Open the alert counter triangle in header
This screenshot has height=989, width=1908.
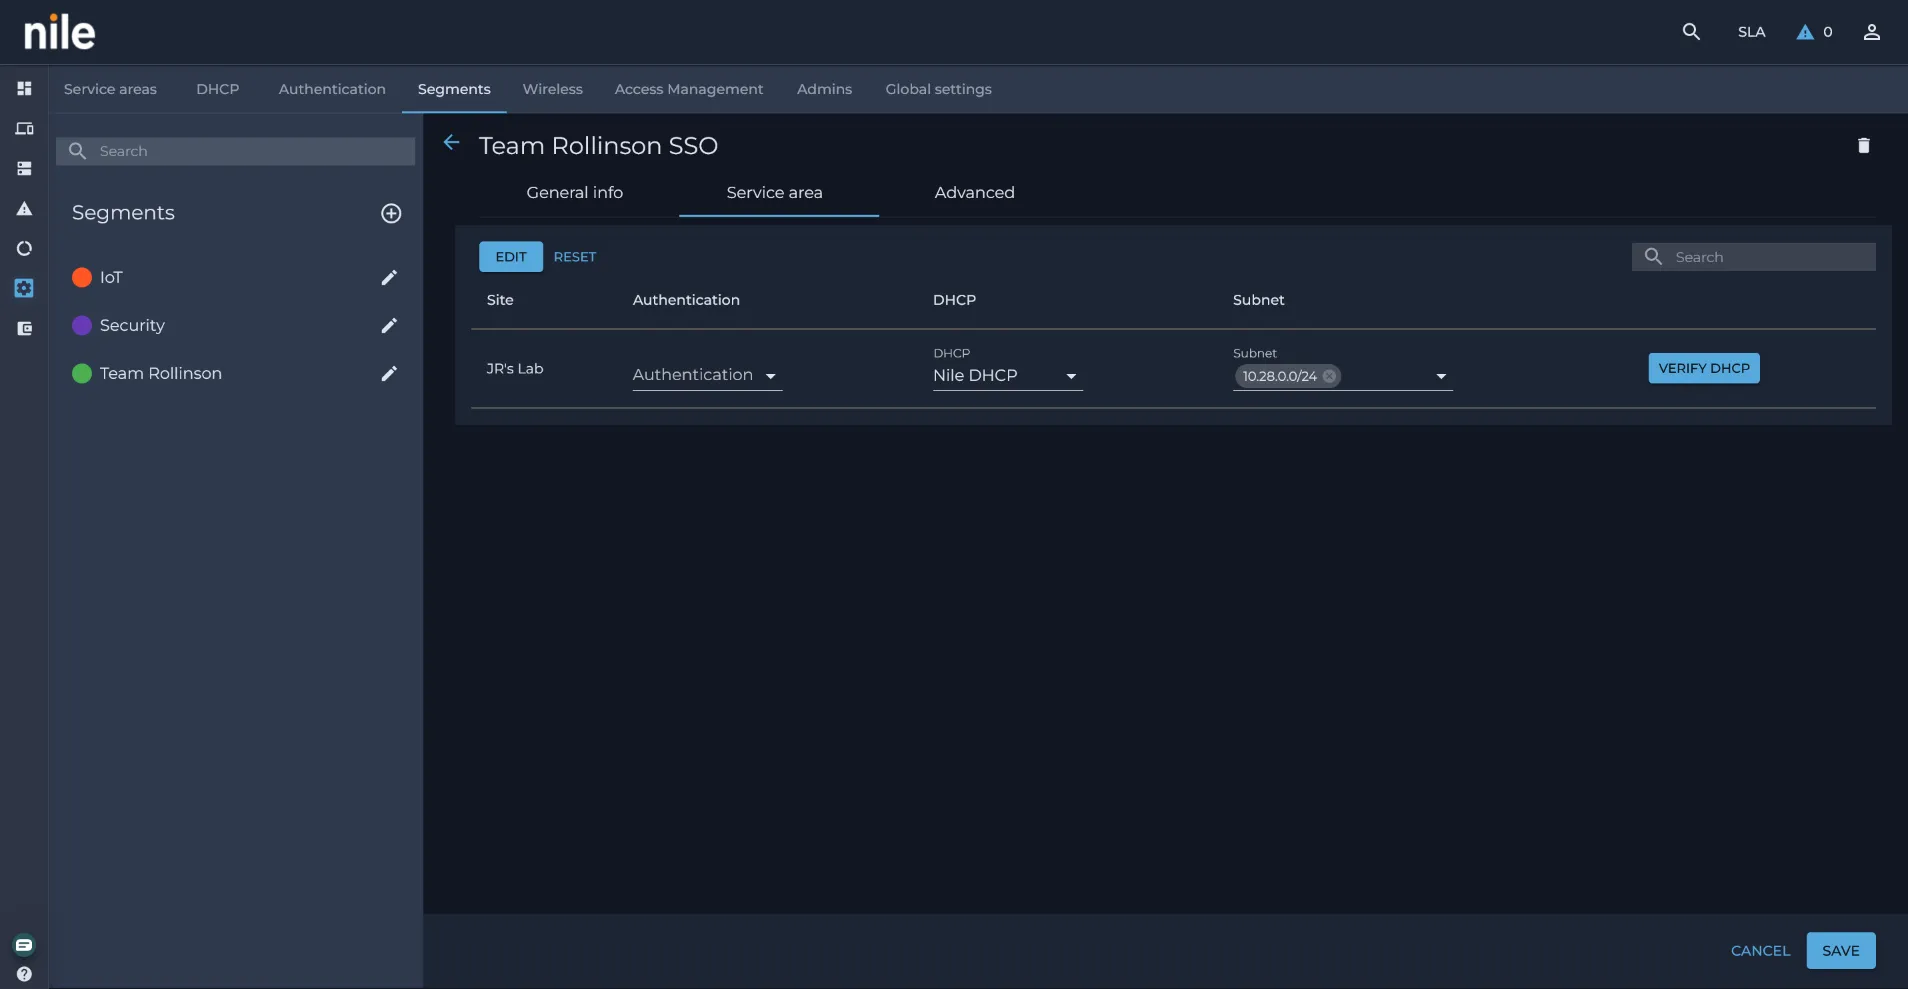tap(1805, 32)
